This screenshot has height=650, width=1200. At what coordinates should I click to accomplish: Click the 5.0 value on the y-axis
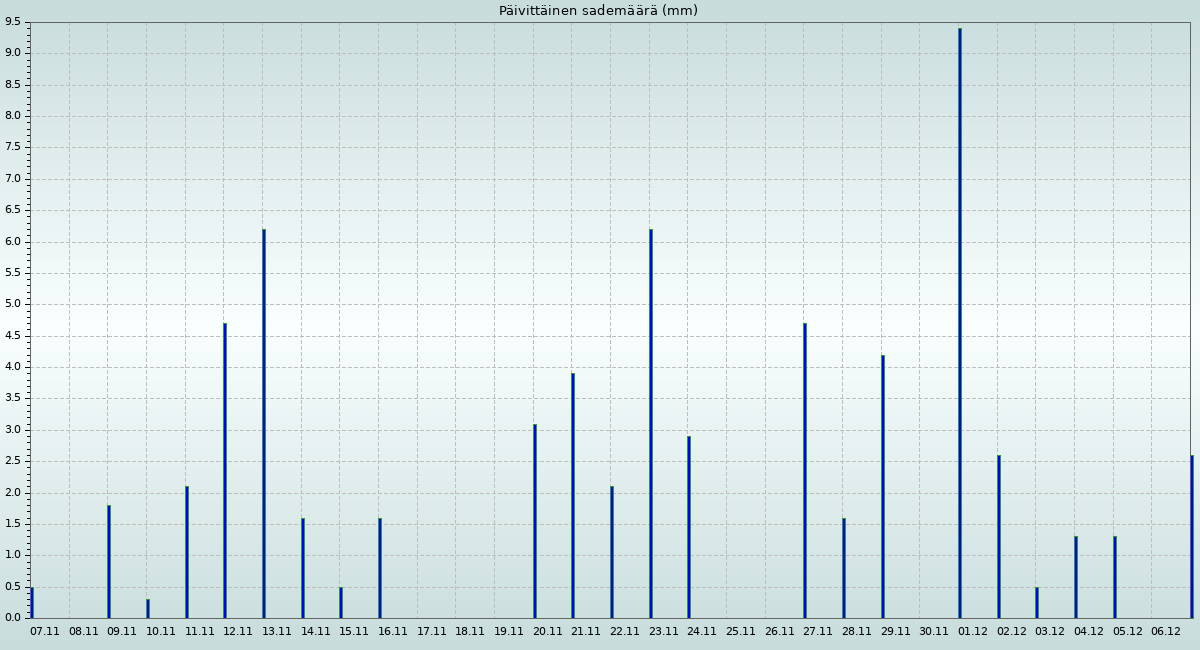coord(12,304)
